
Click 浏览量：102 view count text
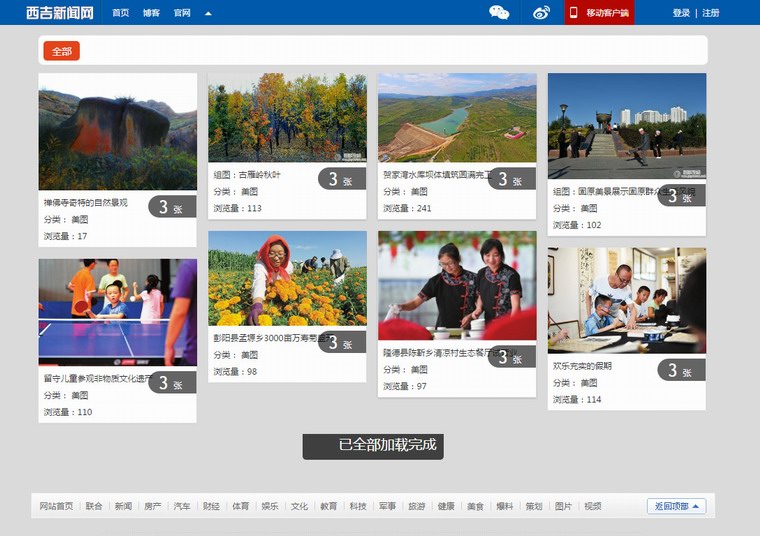click(x=577, y=225)
